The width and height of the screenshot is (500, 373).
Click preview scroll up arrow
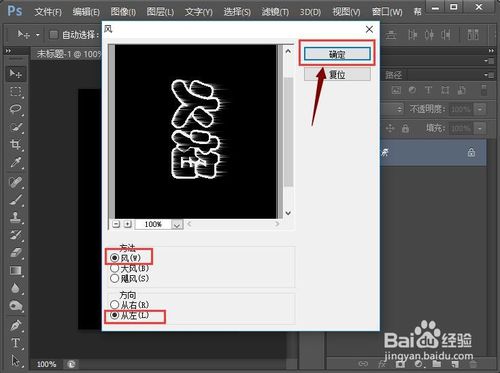tap(288, 51)
